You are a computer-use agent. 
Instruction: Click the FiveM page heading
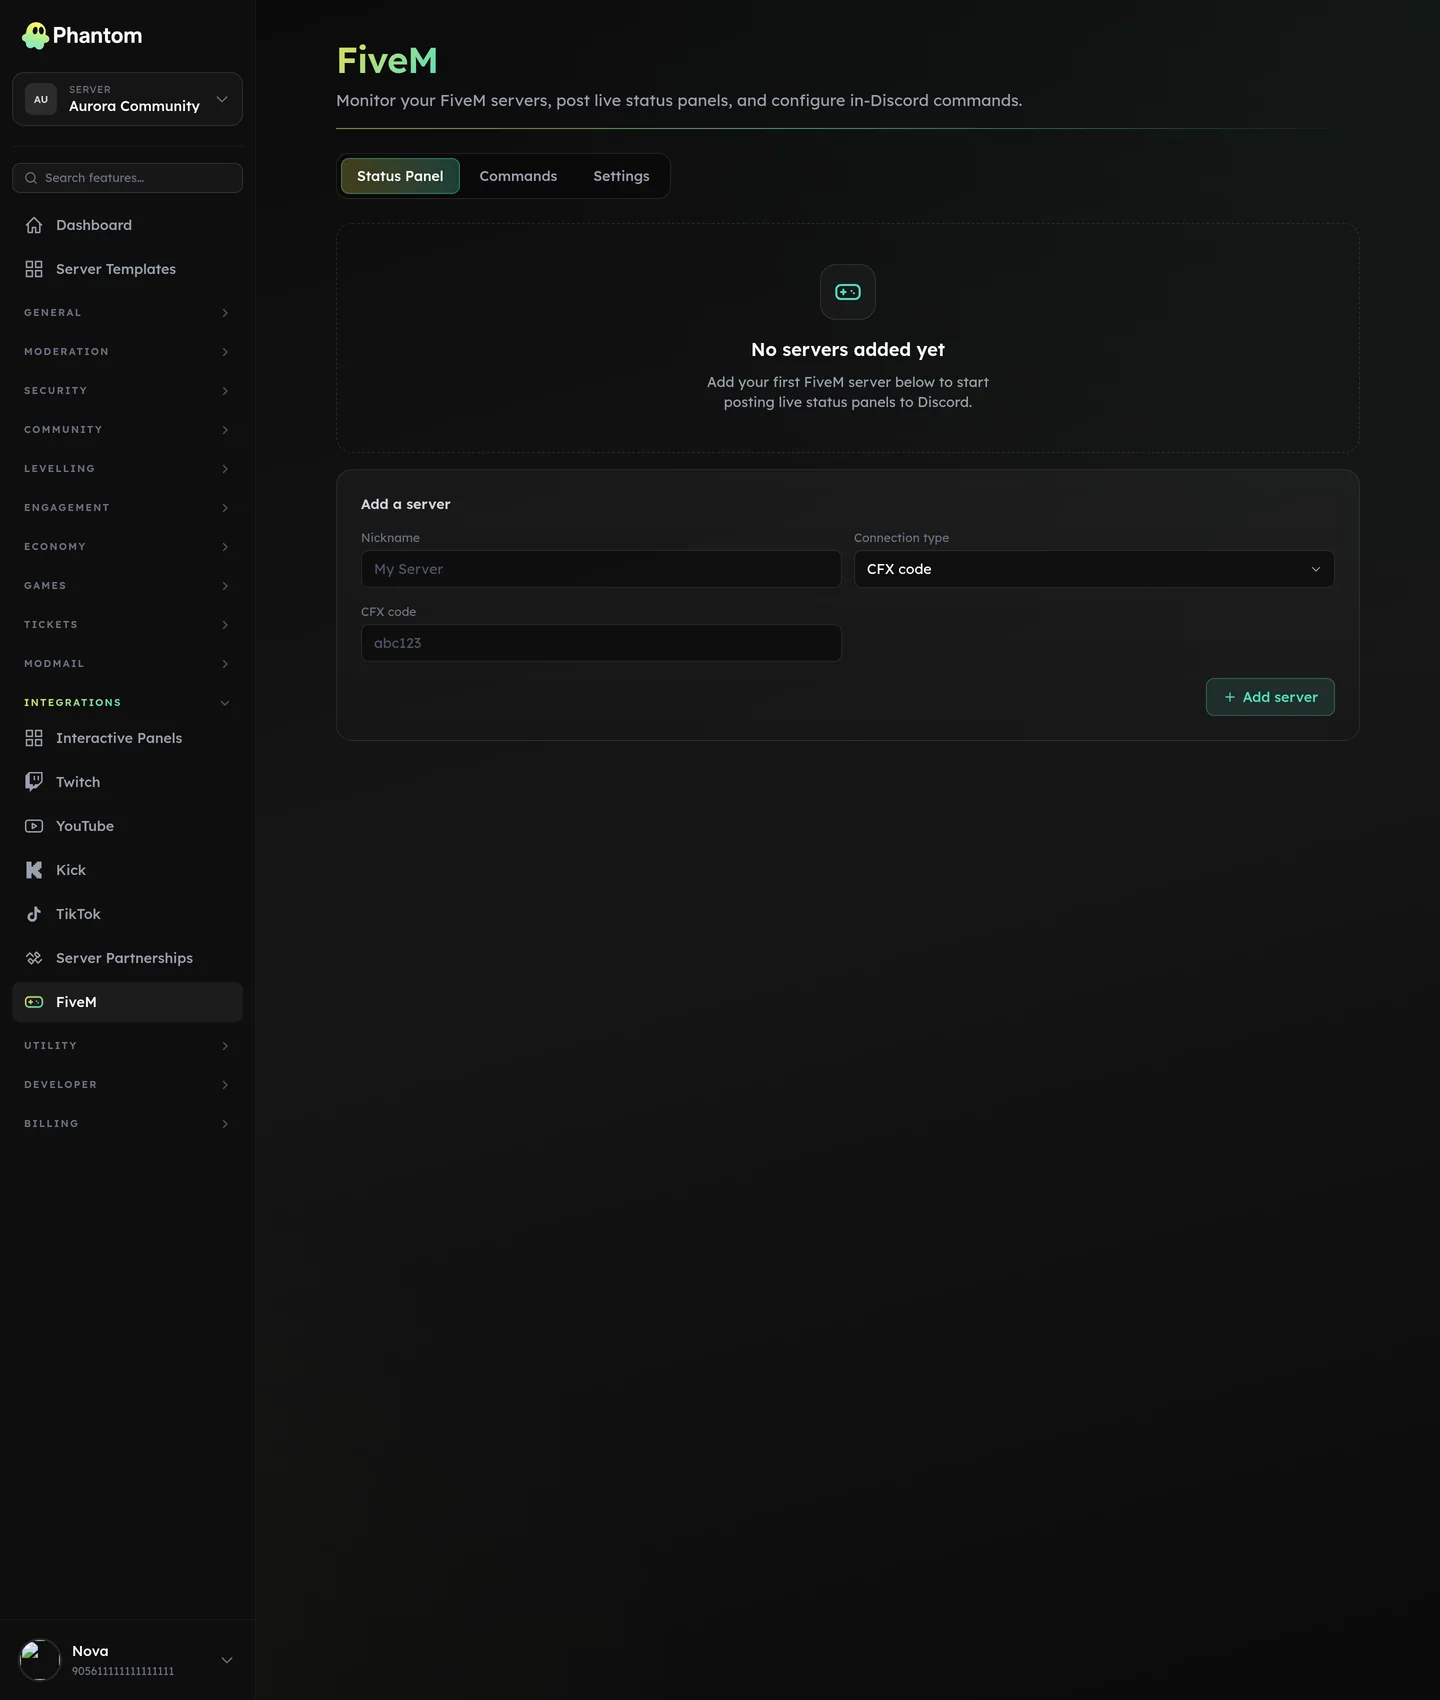coord(387,60)
